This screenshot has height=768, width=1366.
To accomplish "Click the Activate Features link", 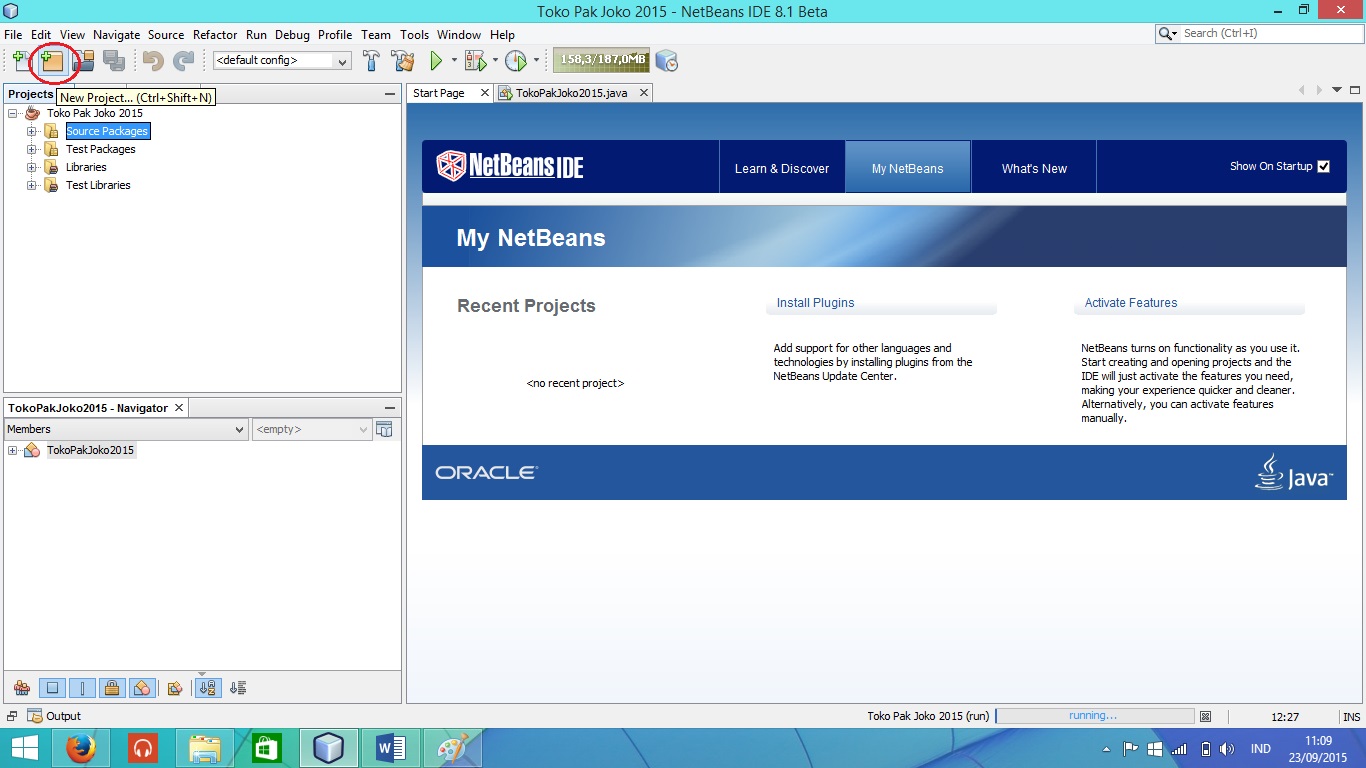I will pyautogui.click(x=1131, y=303).
